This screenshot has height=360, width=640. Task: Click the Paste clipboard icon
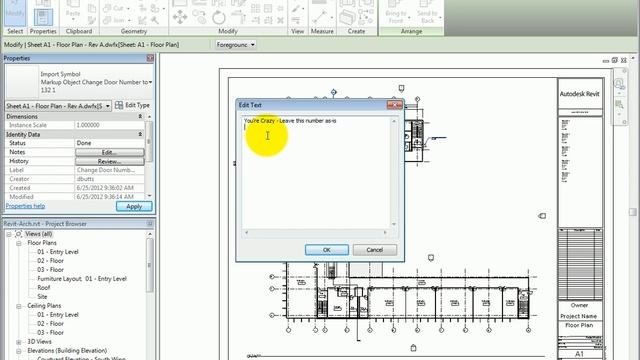point(73,9)
